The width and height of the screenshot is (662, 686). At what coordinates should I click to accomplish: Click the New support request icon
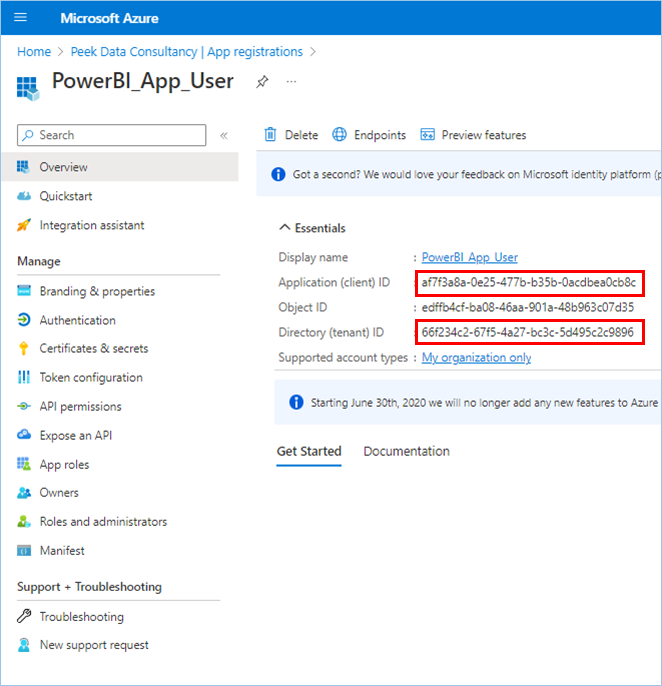[x=24, y=645]
